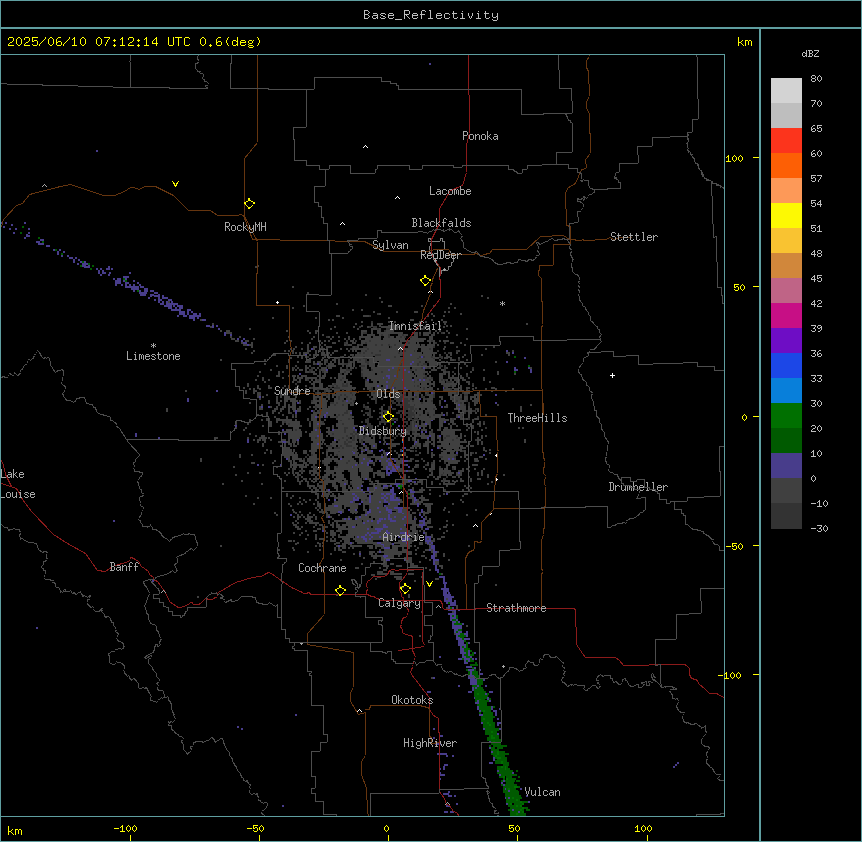Pick the red legend swatch below 65

tap(786, 141)
